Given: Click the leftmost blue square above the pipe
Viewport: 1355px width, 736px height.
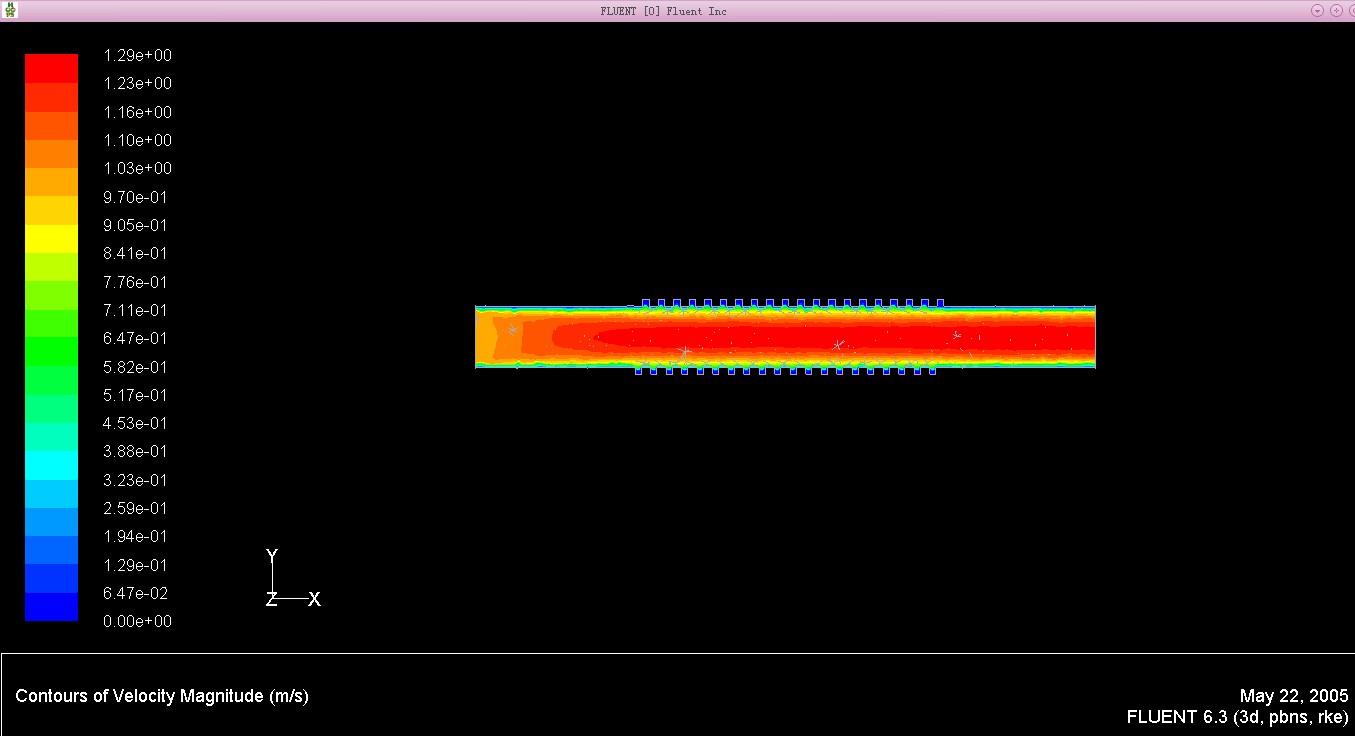Looking at the screenshot, I should (x=646, y=302).
